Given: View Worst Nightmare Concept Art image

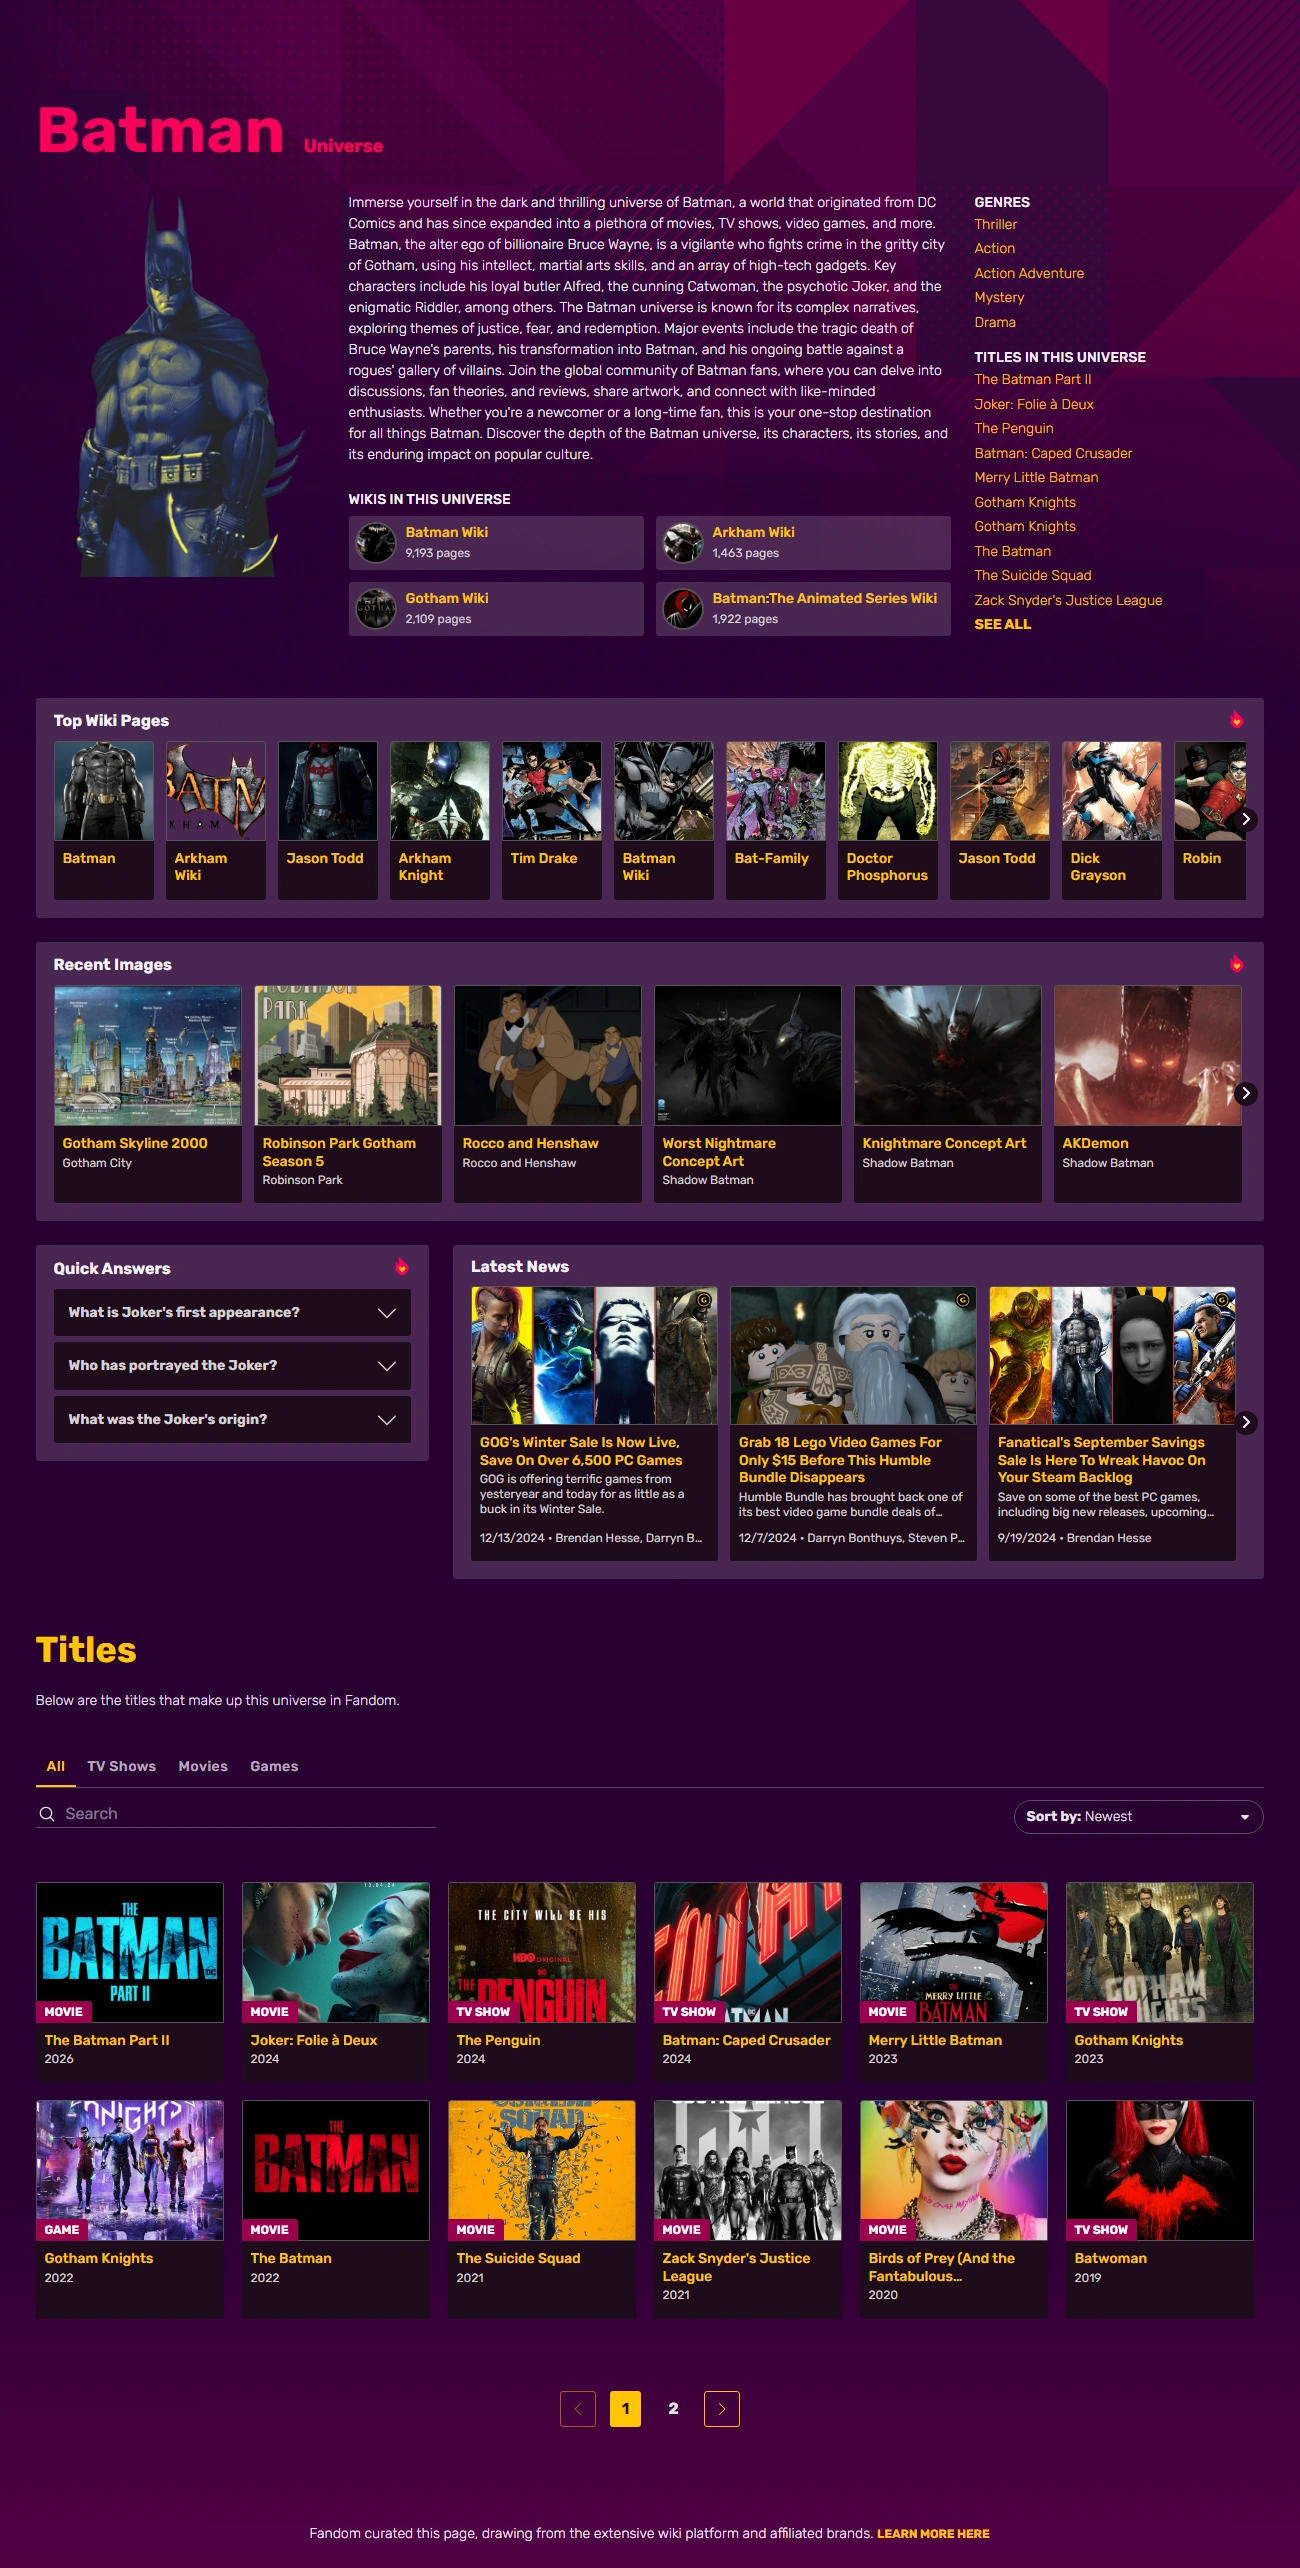Looking at the screenshot, I should (x=748, y=1056).
